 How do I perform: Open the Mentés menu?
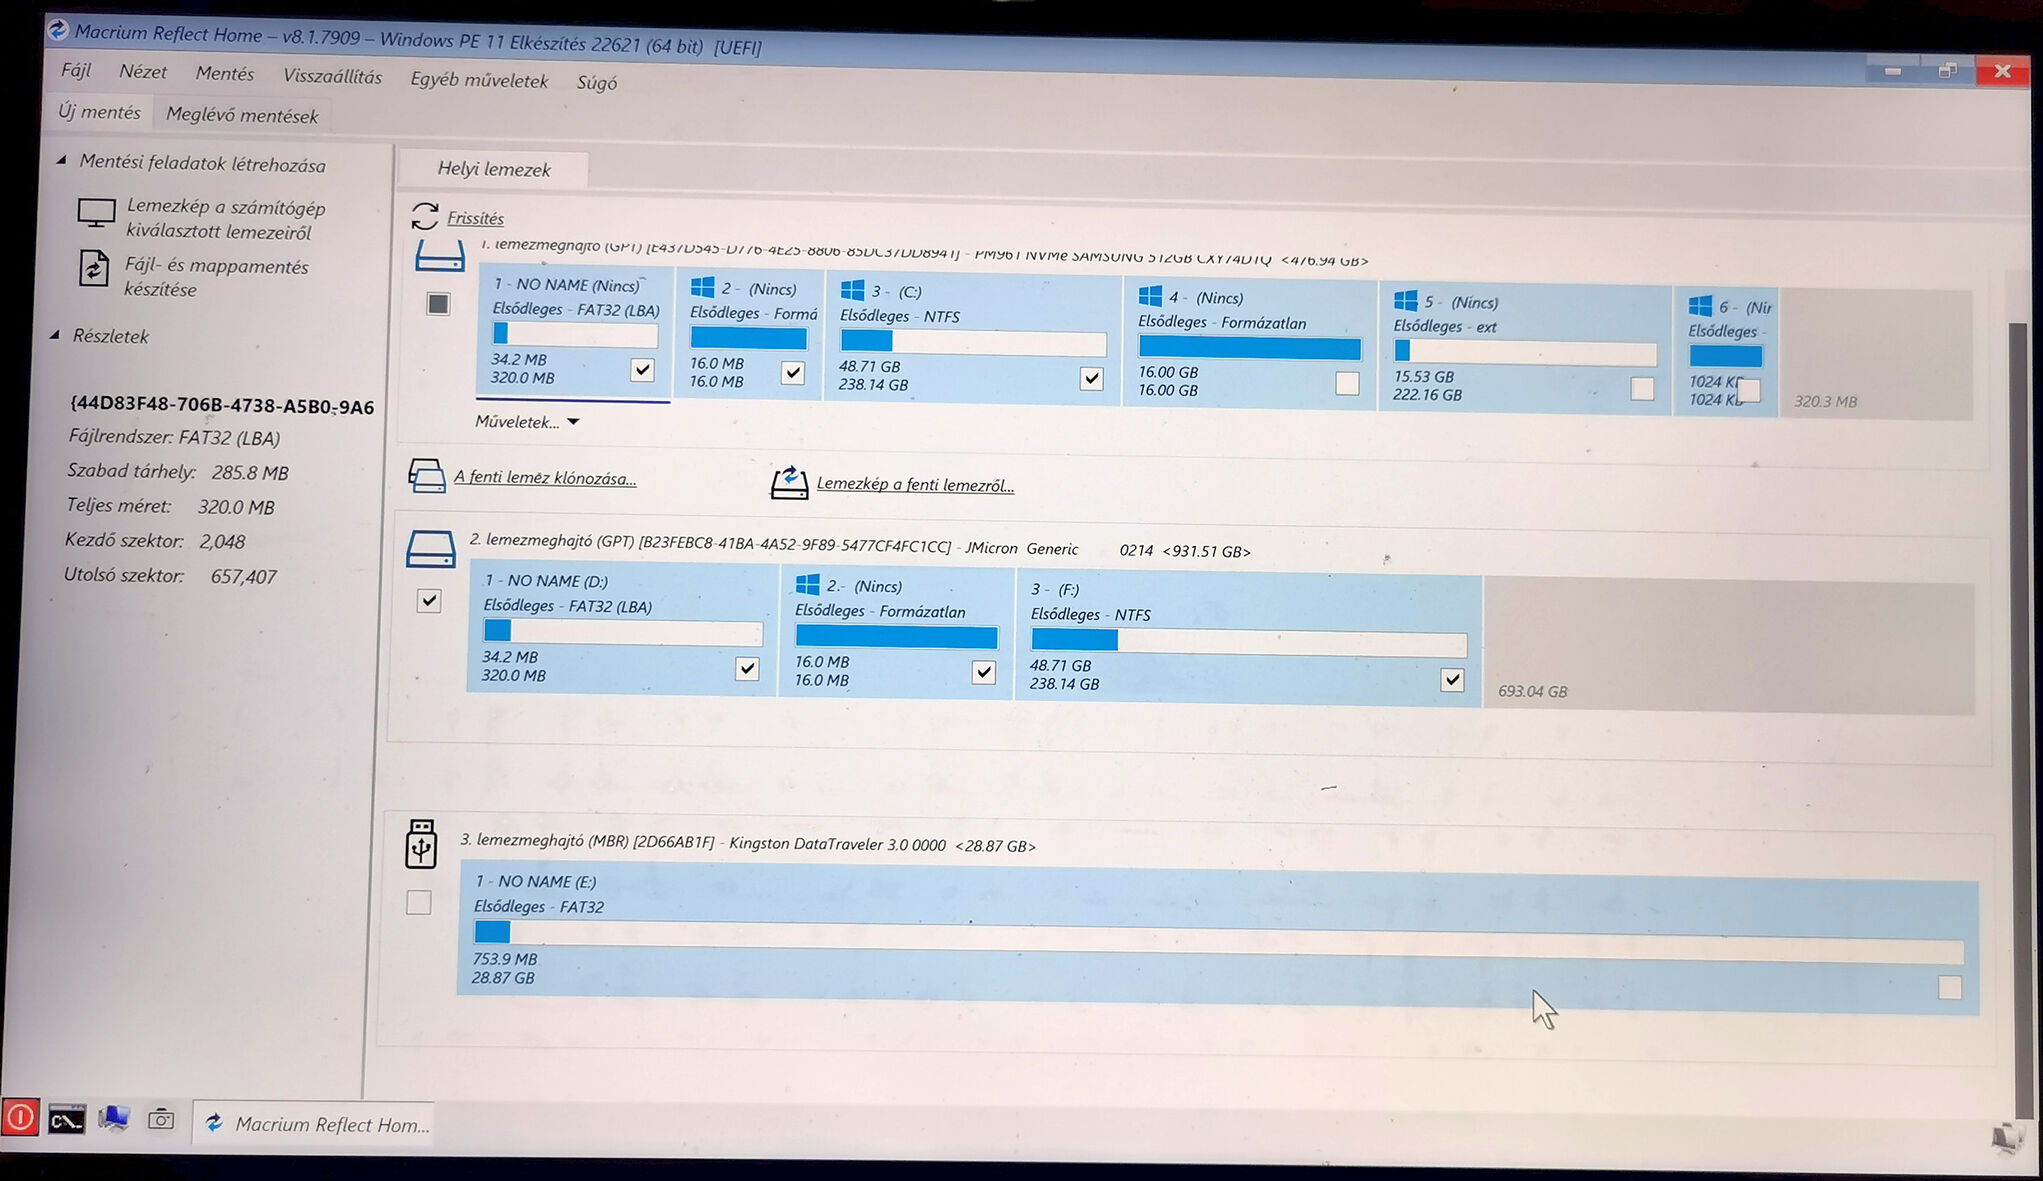pyautogui.click(x=225, y=74)
